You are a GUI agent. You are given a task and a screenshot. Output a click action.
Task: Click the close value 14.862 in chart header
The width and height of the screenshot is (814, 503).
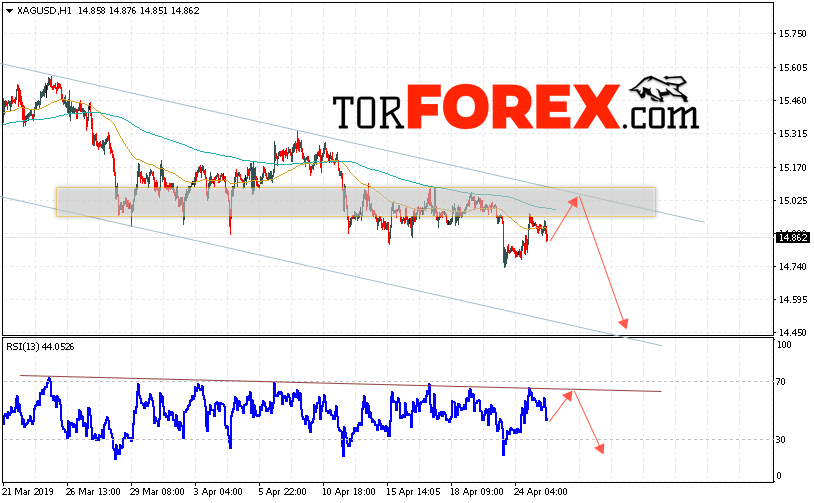pos(185,11)
